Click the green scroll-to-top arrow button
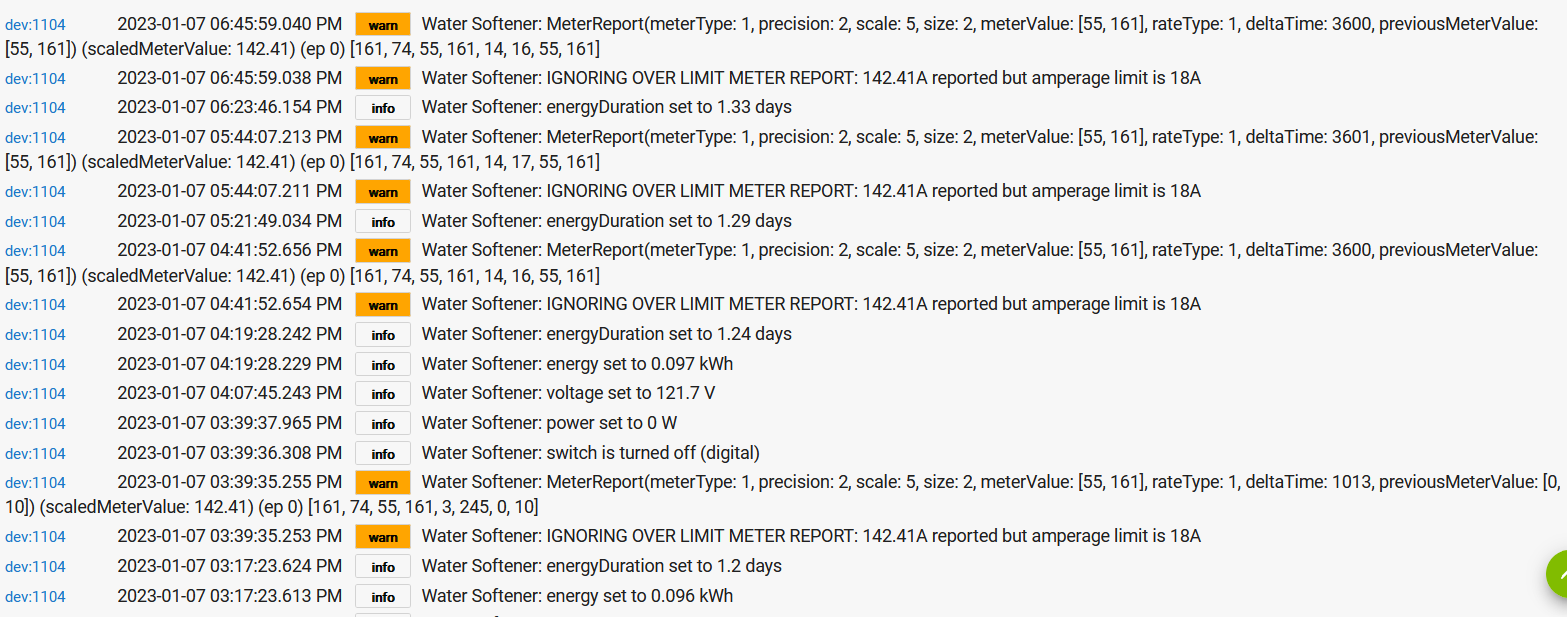The image size is (1567, 617). (1557, 574)
